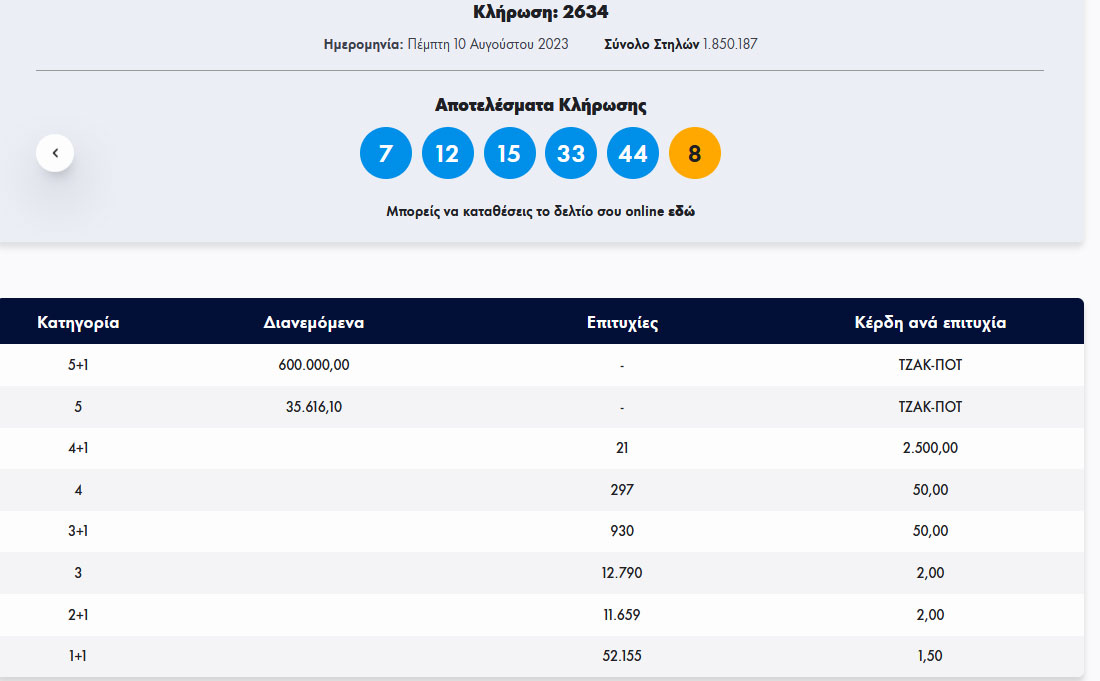Click the 'Κλήρωση: 2634' draw title
Viewport: 1100px width, 681px height.
point(540,12)
